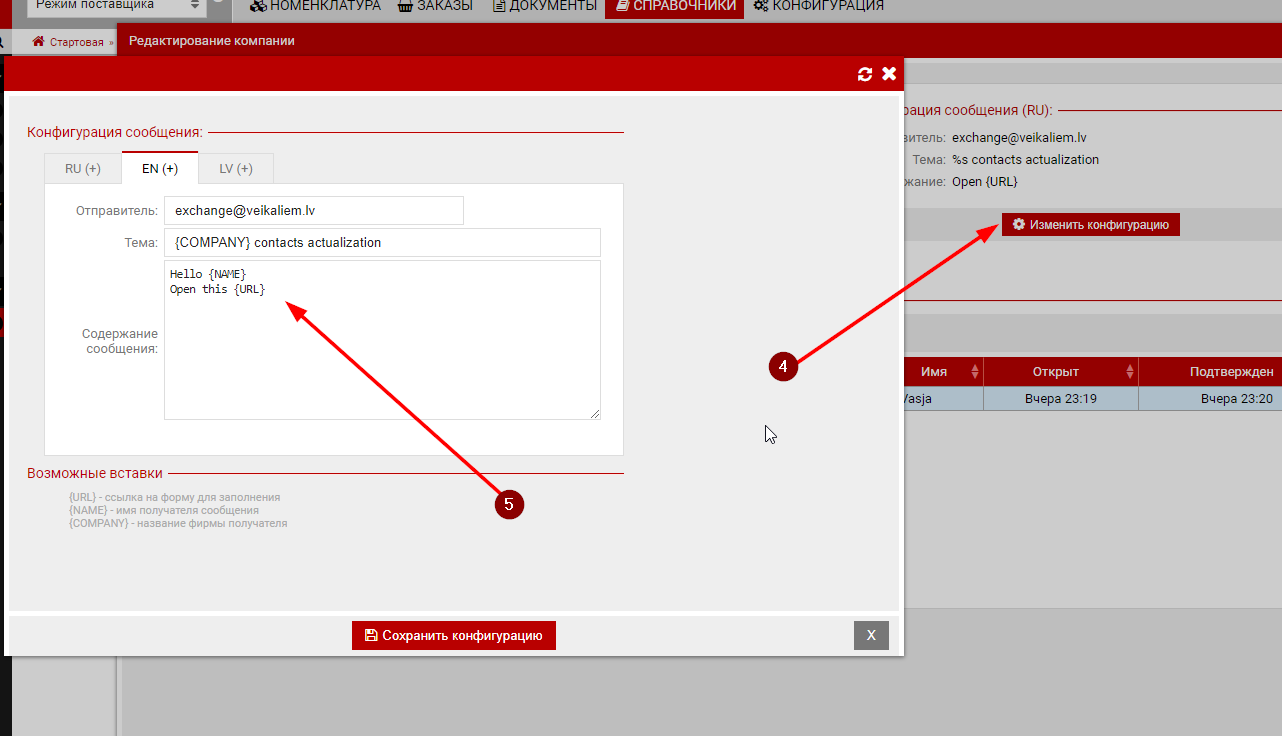The width and height of the screenshot is (1282, 736).
Task: Click the basket icon for Заказы
Action: point(405,6)
